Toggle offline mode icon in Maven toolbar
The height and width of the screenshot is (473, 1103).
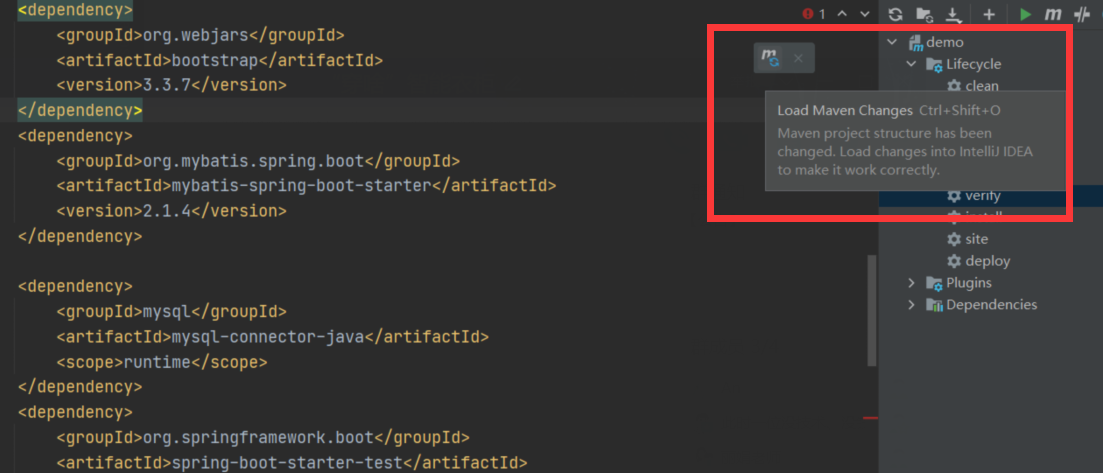coord(1081,15)
